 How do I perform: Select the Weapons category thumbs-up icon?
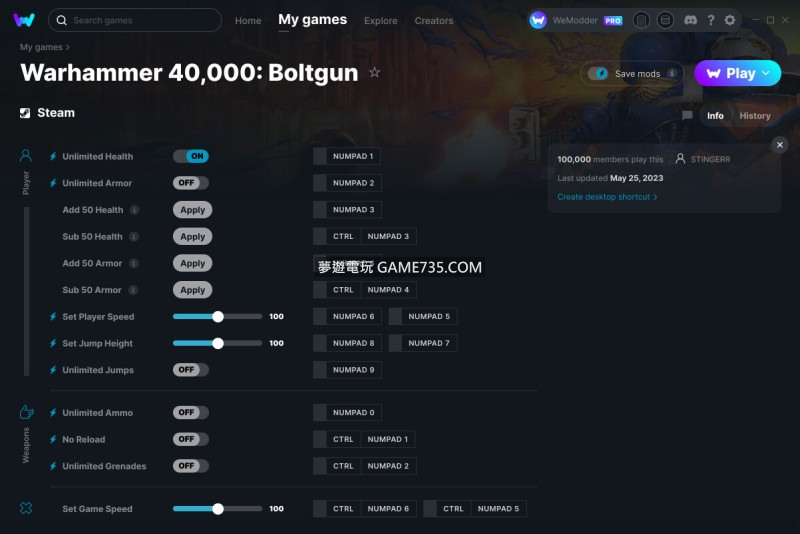27,412
